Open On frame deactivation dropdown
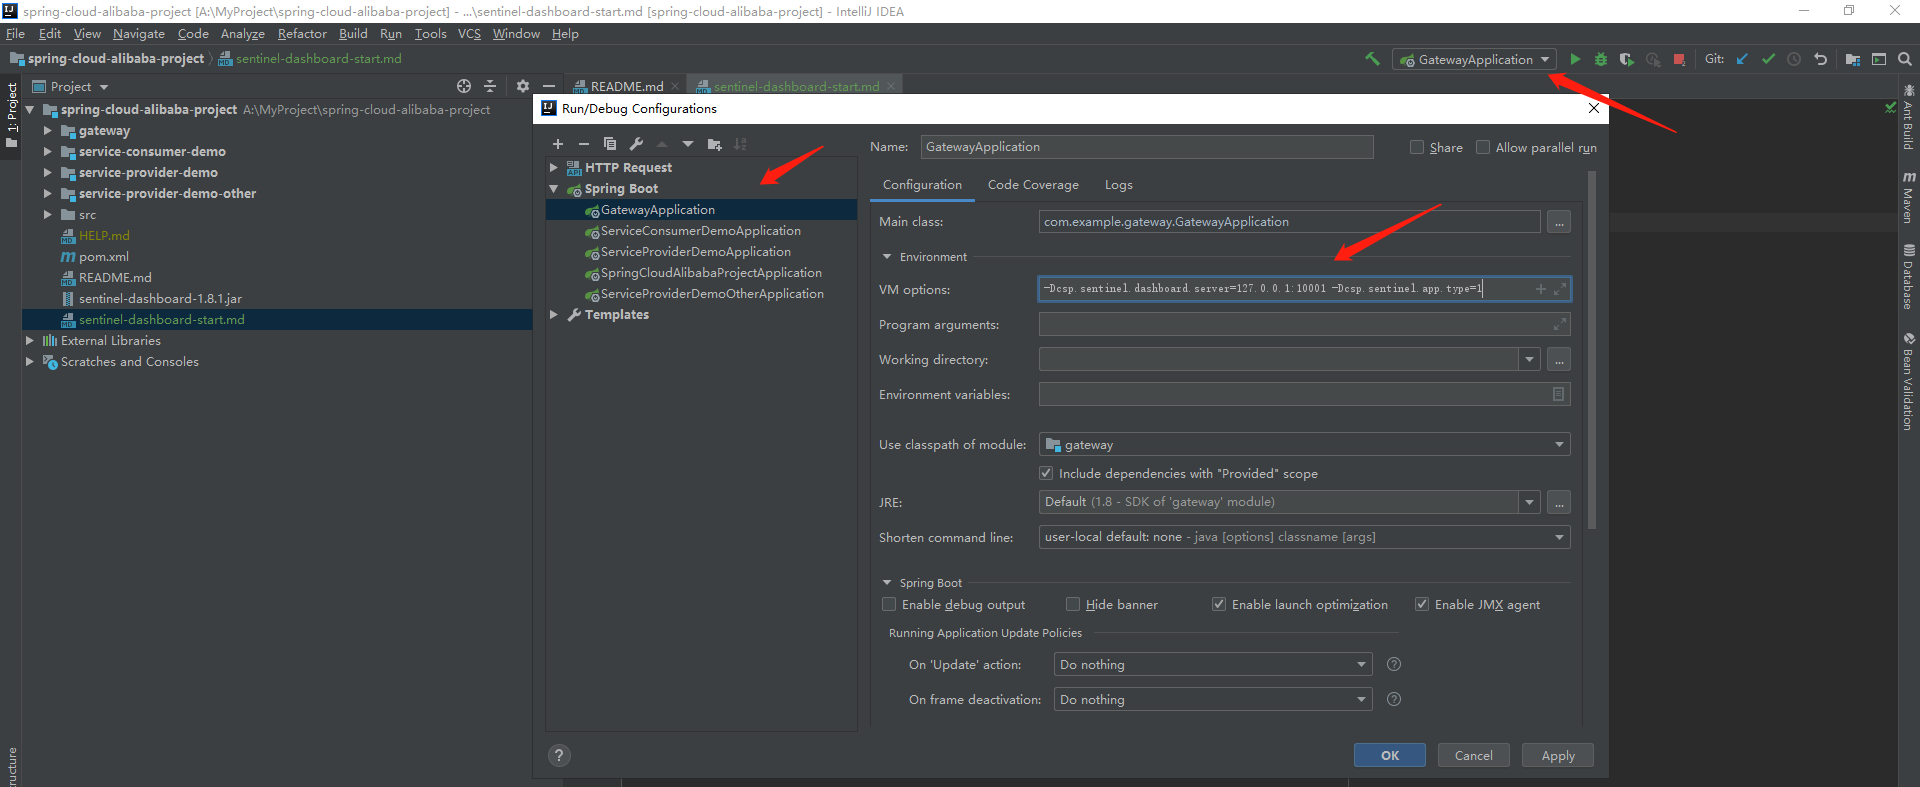This screenshot has width=1920, height=787. 1214,699
